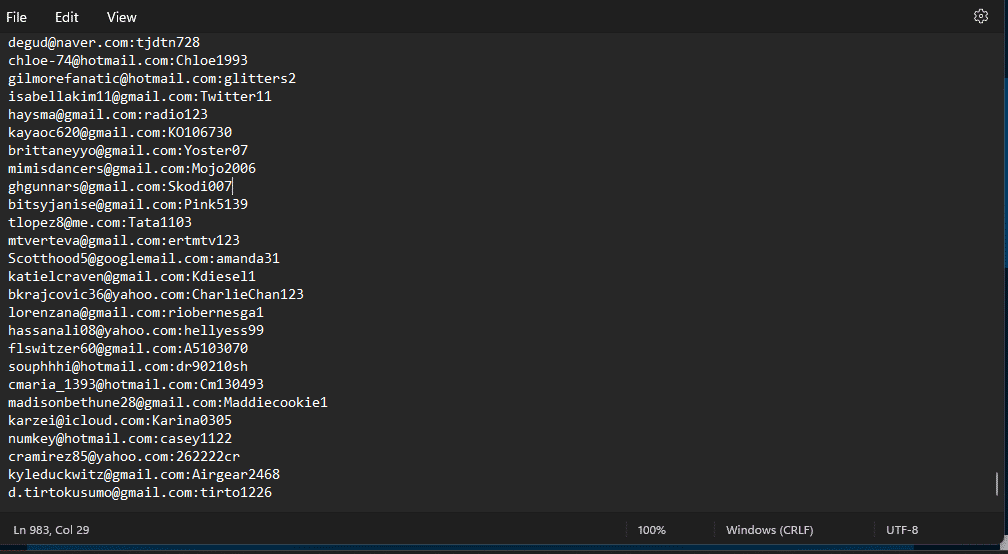Click the vertical scrollbar thumb
This screenshot has width=1008, height=554.
[x=997, y=484]
